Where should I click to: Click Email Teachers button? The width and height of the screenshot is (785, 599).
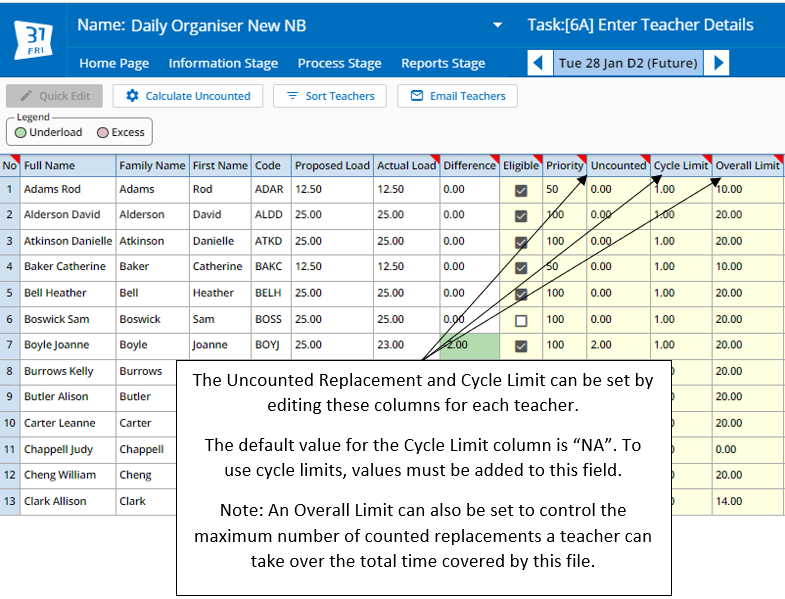(x=458, y=96)
